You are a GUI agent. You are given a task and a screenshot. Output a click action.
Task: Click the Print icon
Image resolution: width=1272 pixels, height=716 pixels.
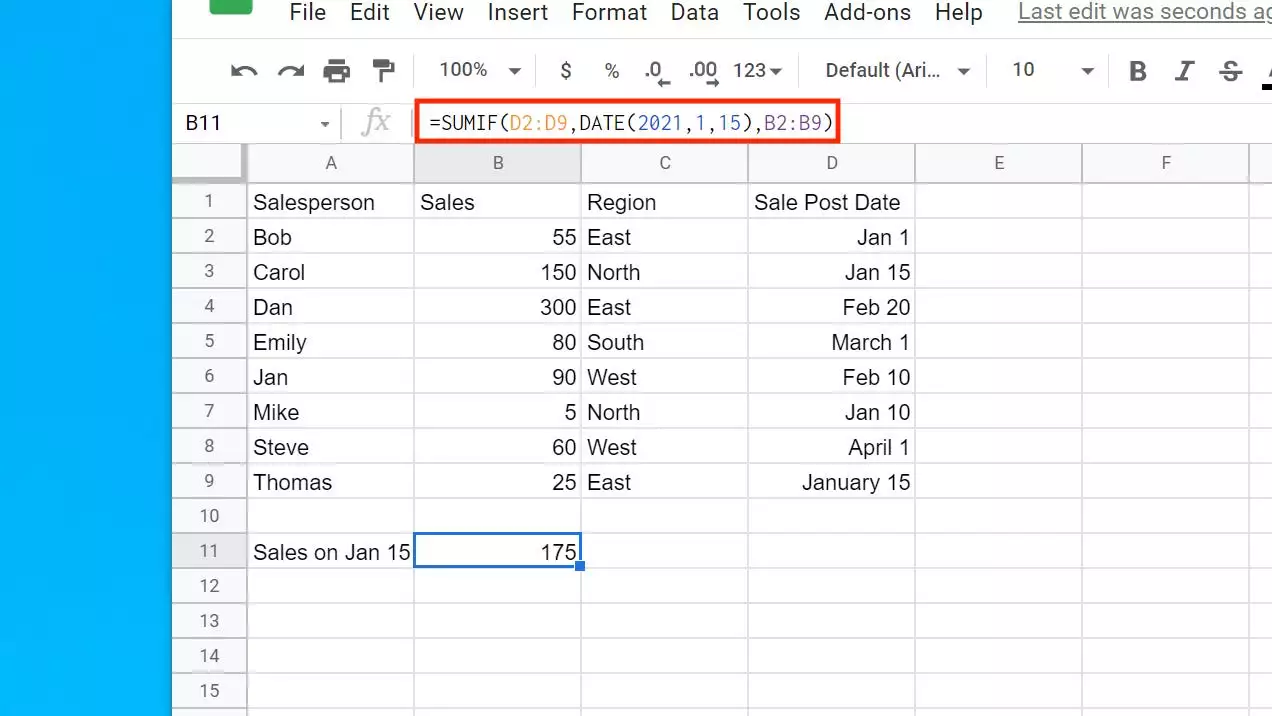(x=337, y=71)
